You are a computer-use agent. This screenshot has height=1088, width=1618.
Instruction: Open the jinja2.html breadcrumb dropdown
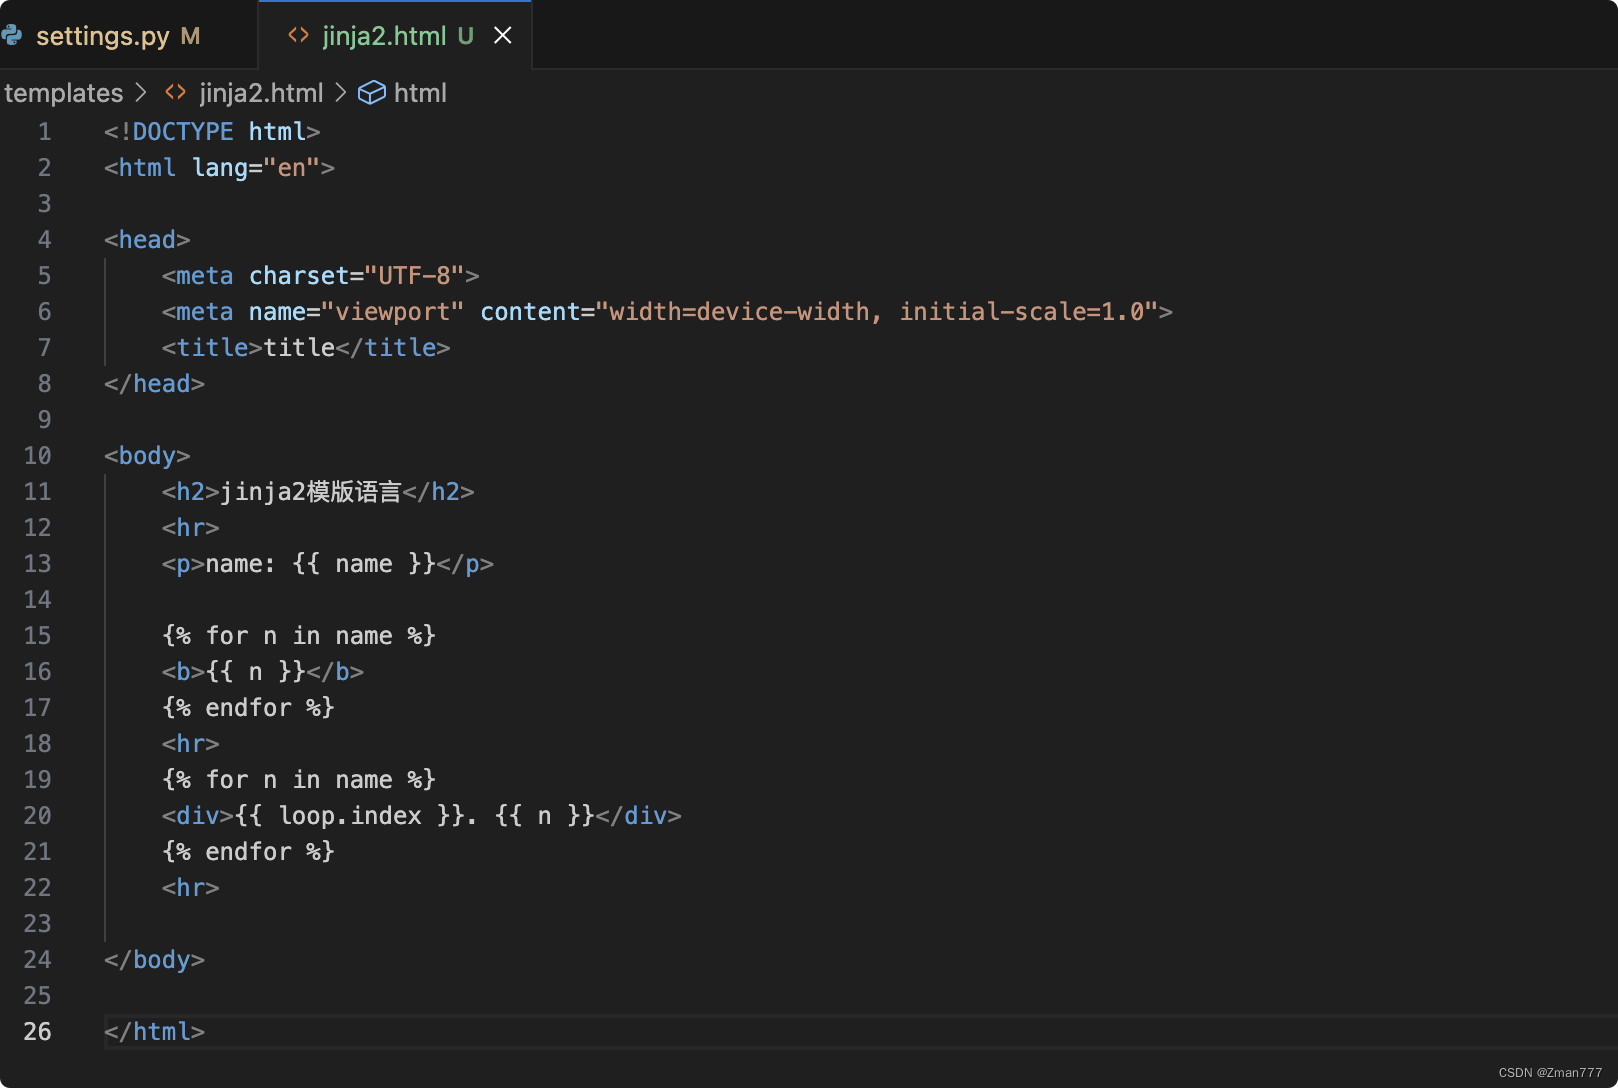coord(260,92)
